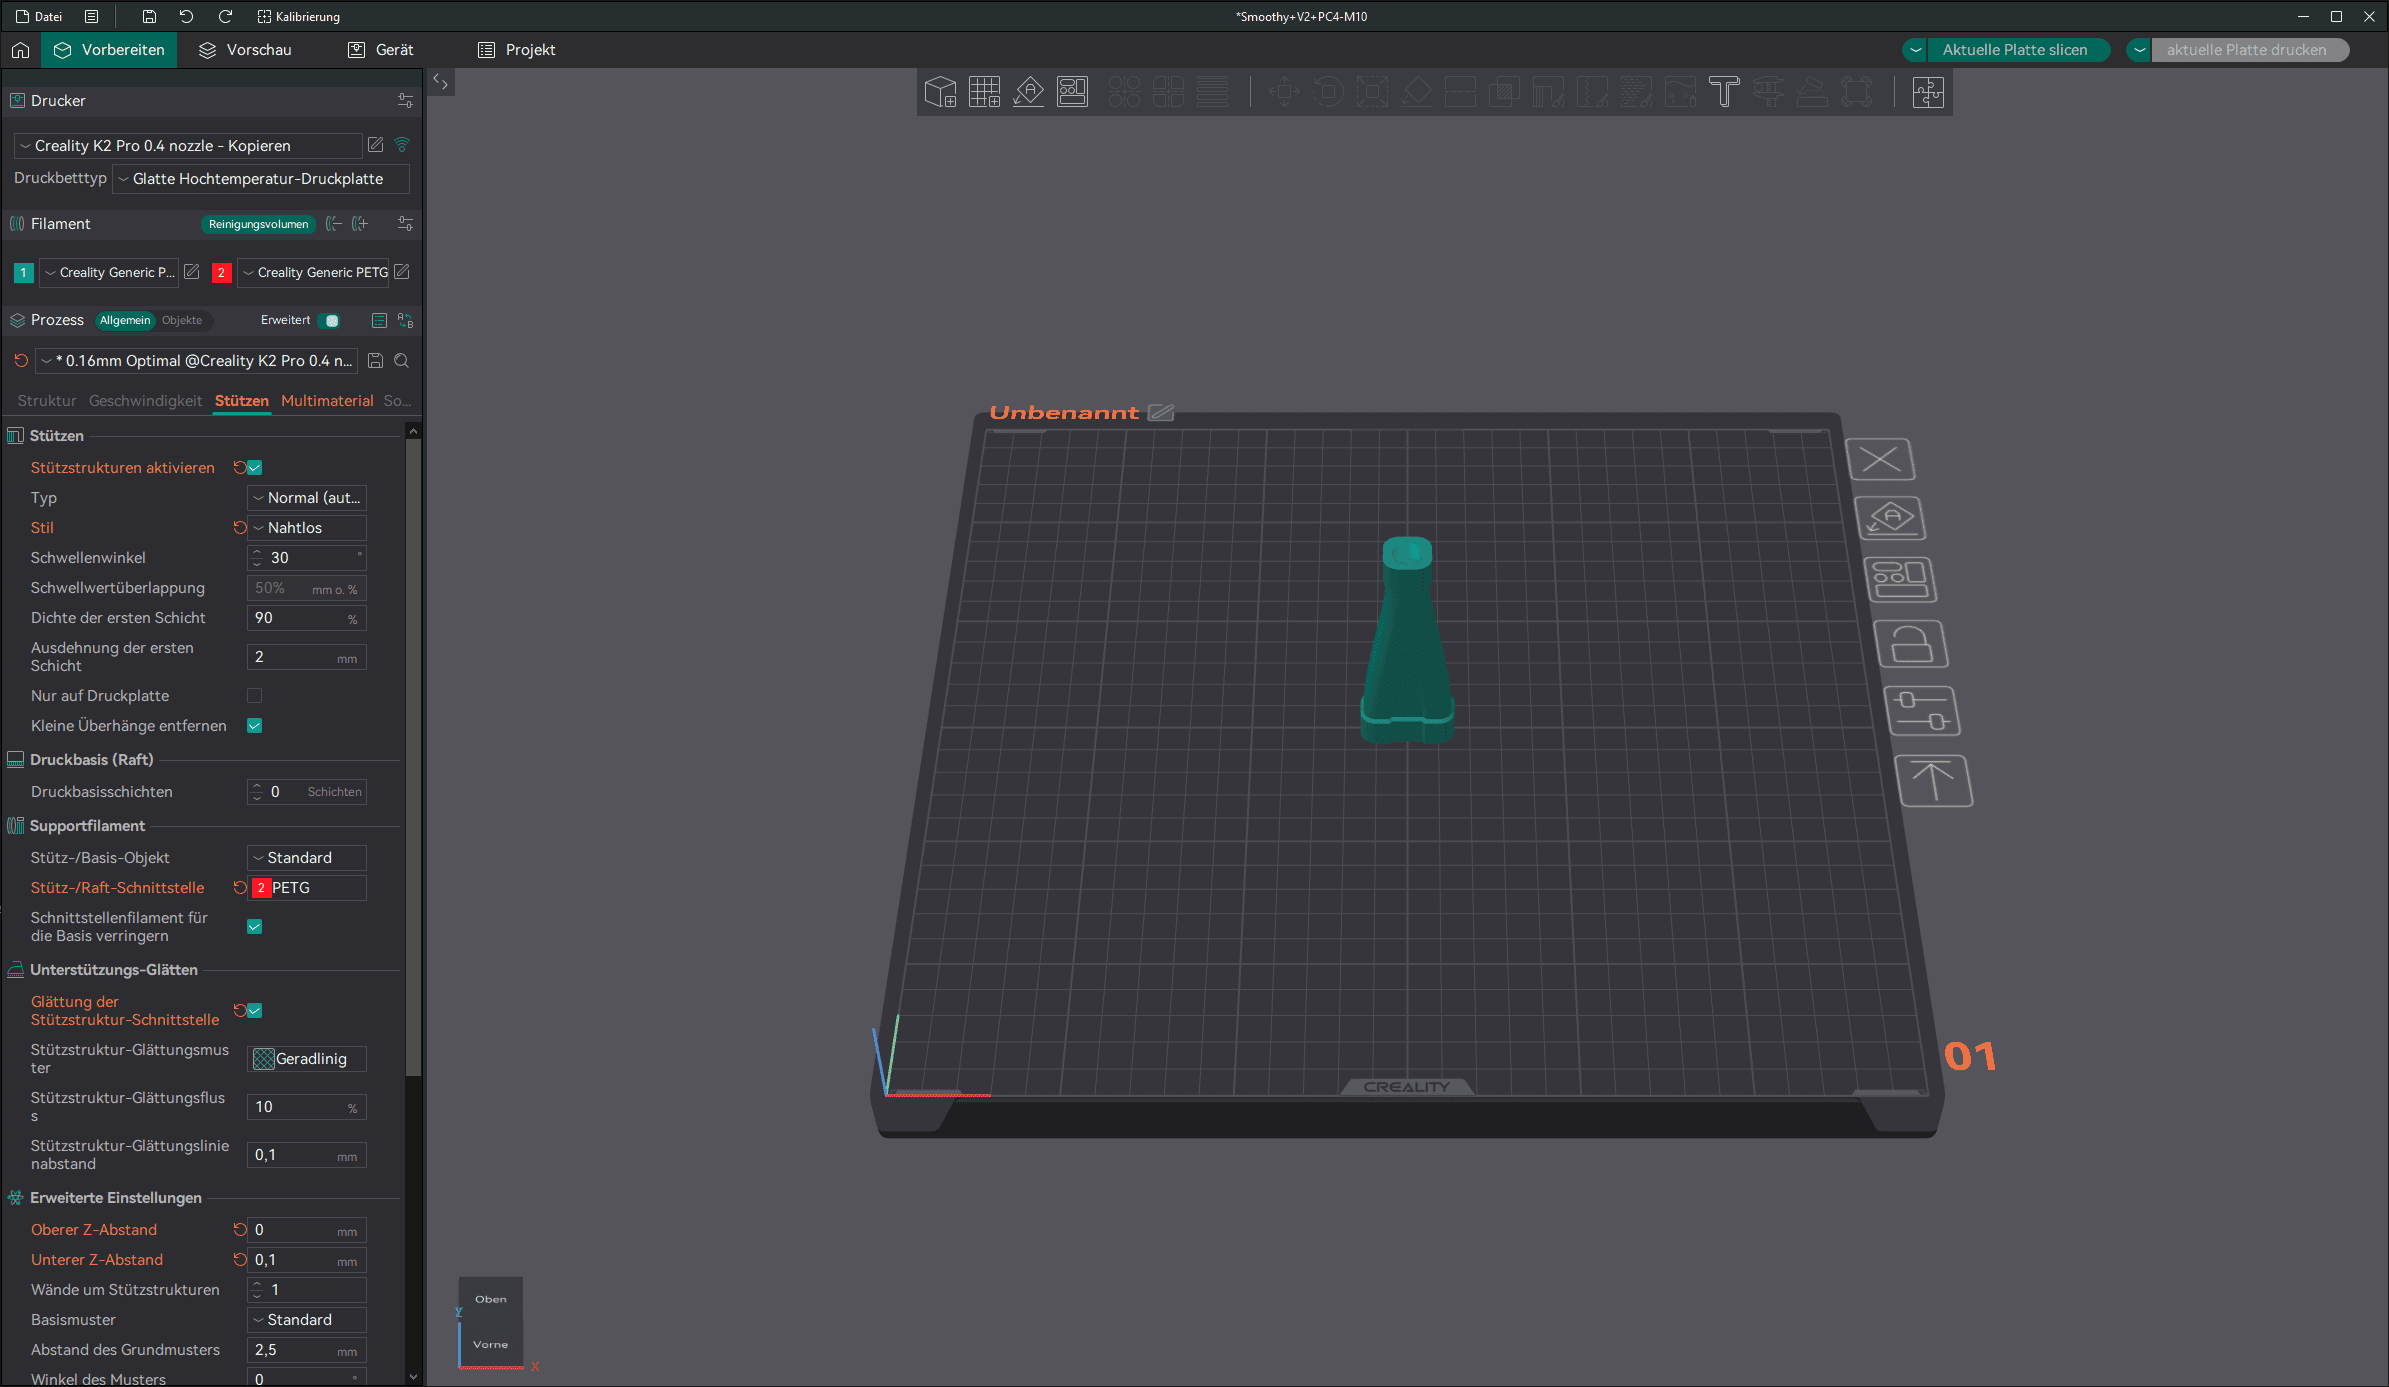Click the Reinigungsvolumen button
The width and height of the screenshot is (2389, 1387).
point(258,224)
